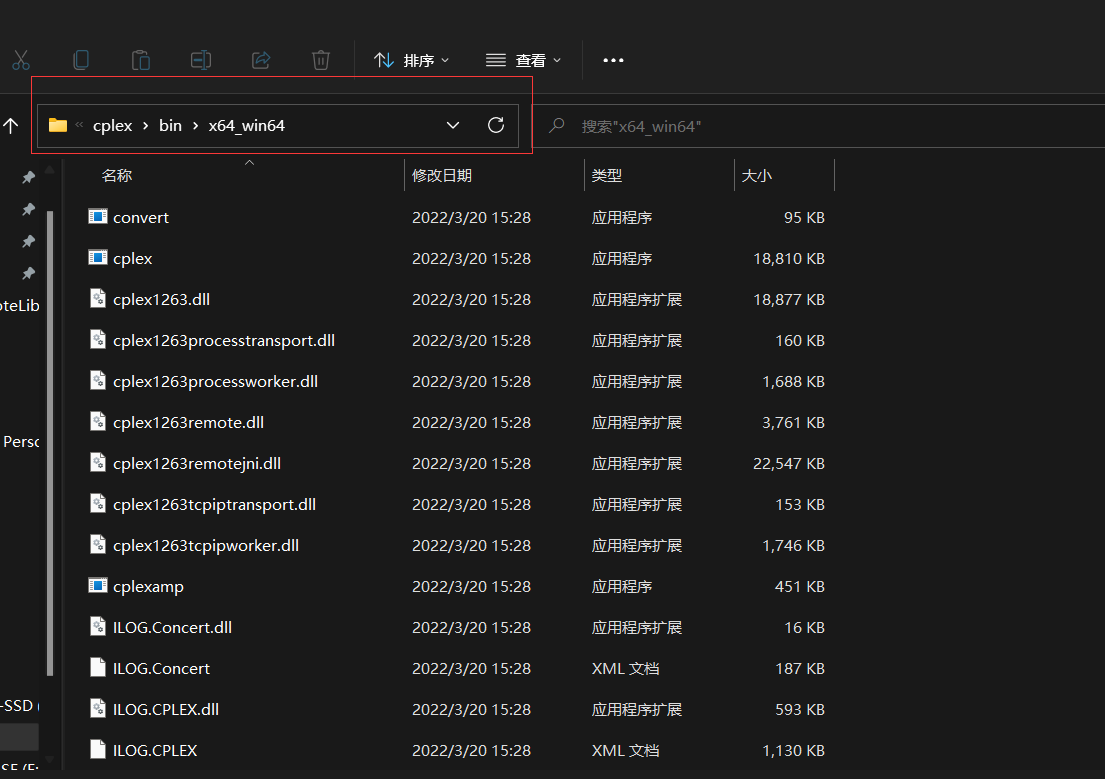Show hidden path via double chevron
1105x779 pixels.
tap(79, 125)
